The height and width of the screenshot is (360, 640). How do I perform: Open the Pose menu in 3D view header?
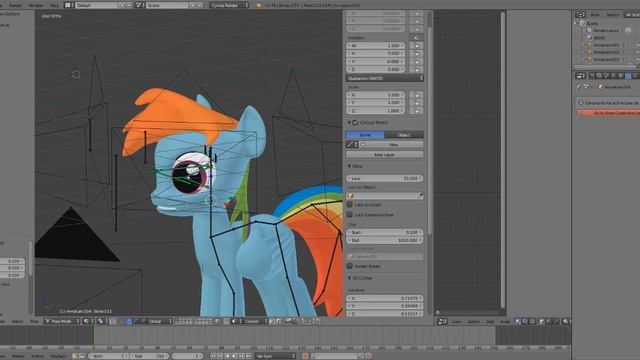coord(34,321)
